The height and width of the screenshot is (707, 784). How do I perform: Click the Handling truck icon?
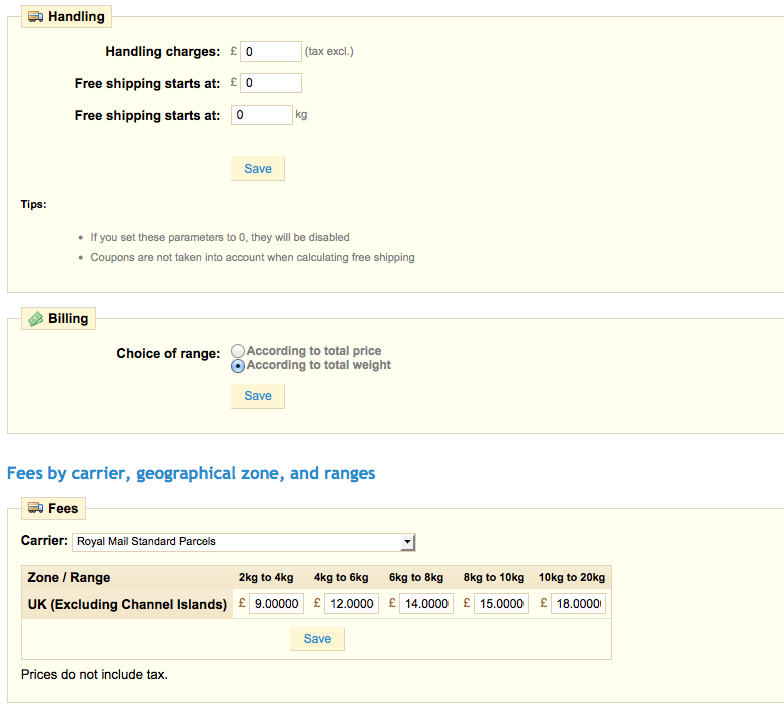(35, 17)
